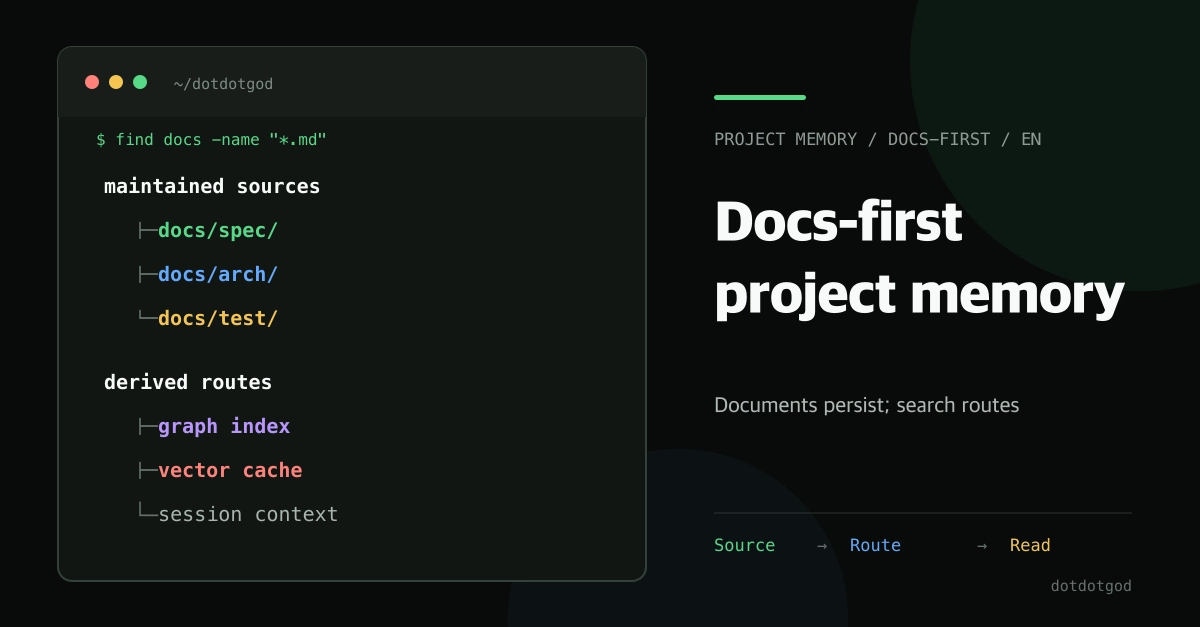Click the PROJECT MEMORY / DOCS-FIRST / EN breadcrumb
Viewport: 1200px width, 627px height.
(x=878, y=139)
